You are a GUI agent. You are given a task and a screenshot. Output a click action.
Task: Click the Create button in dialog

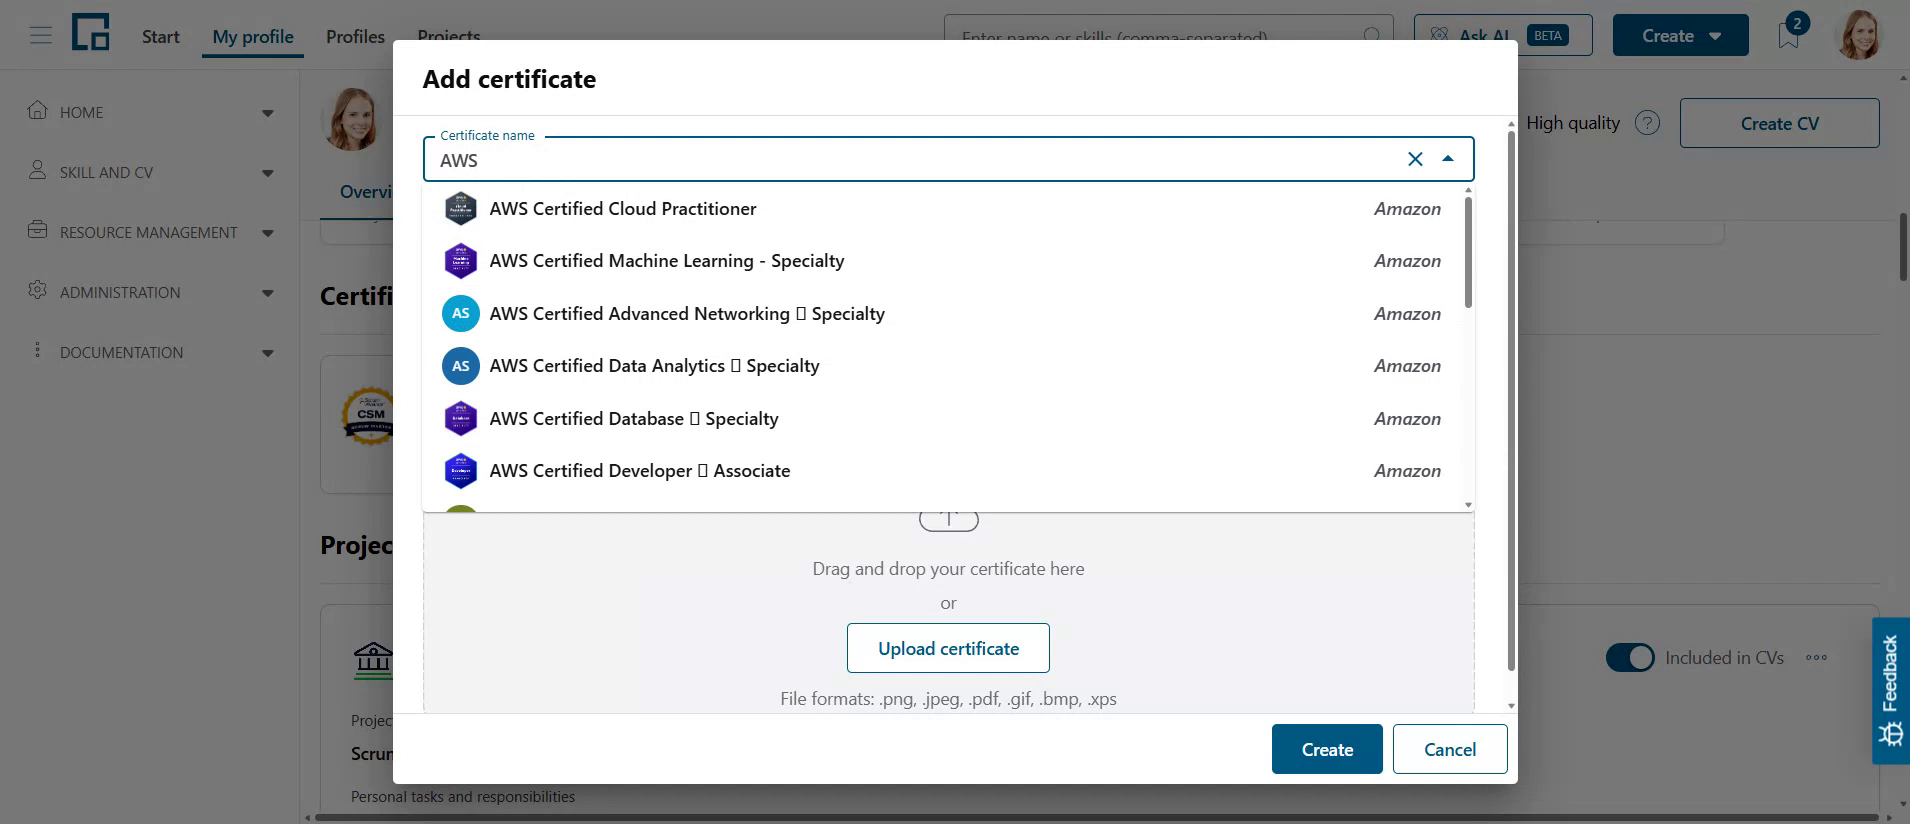tap(1327, 749)
